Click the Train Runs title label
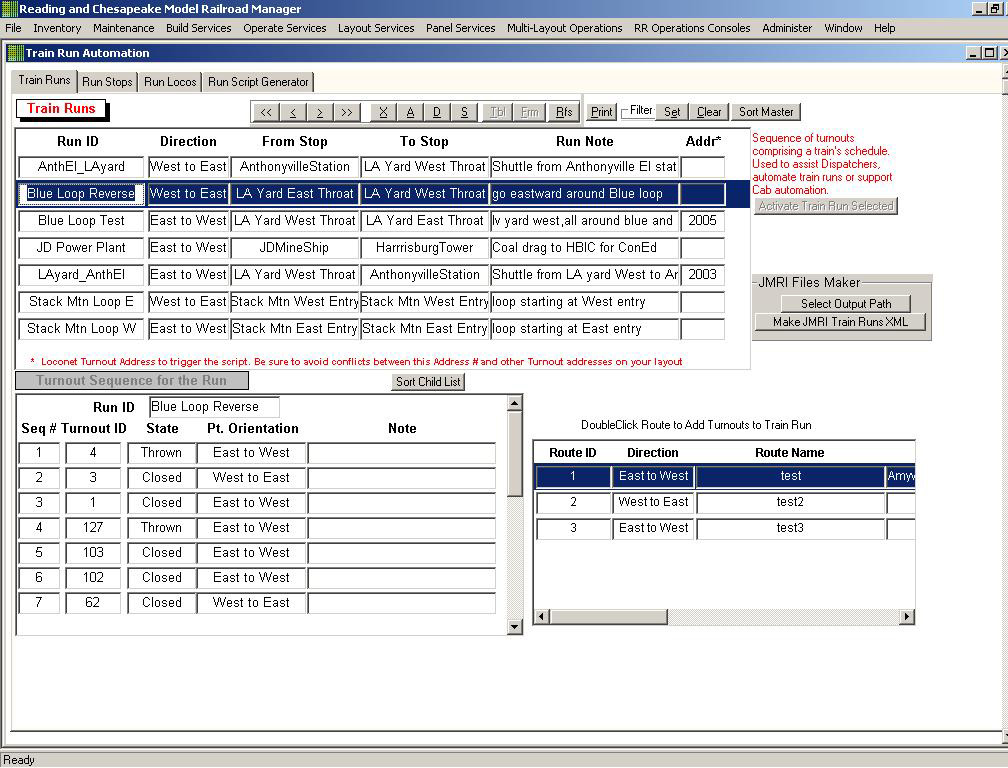Viewport: 1008px width, 768px height. 61,109
